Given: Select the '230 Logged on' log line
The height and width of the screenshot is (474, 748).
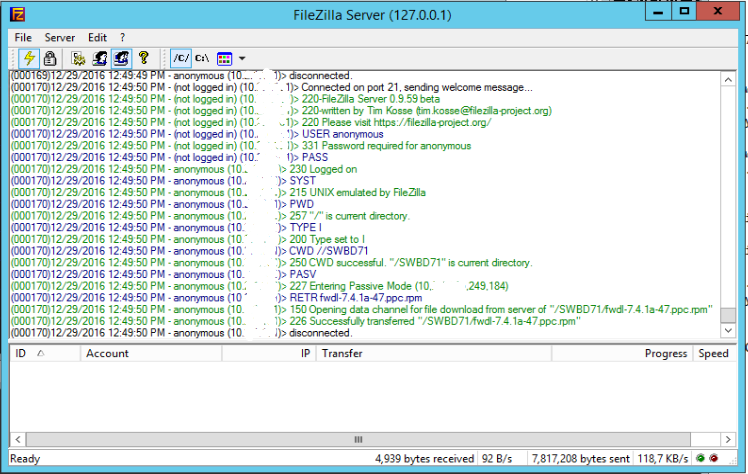Looking at the screenshot, I should click(x=184, y=169).
